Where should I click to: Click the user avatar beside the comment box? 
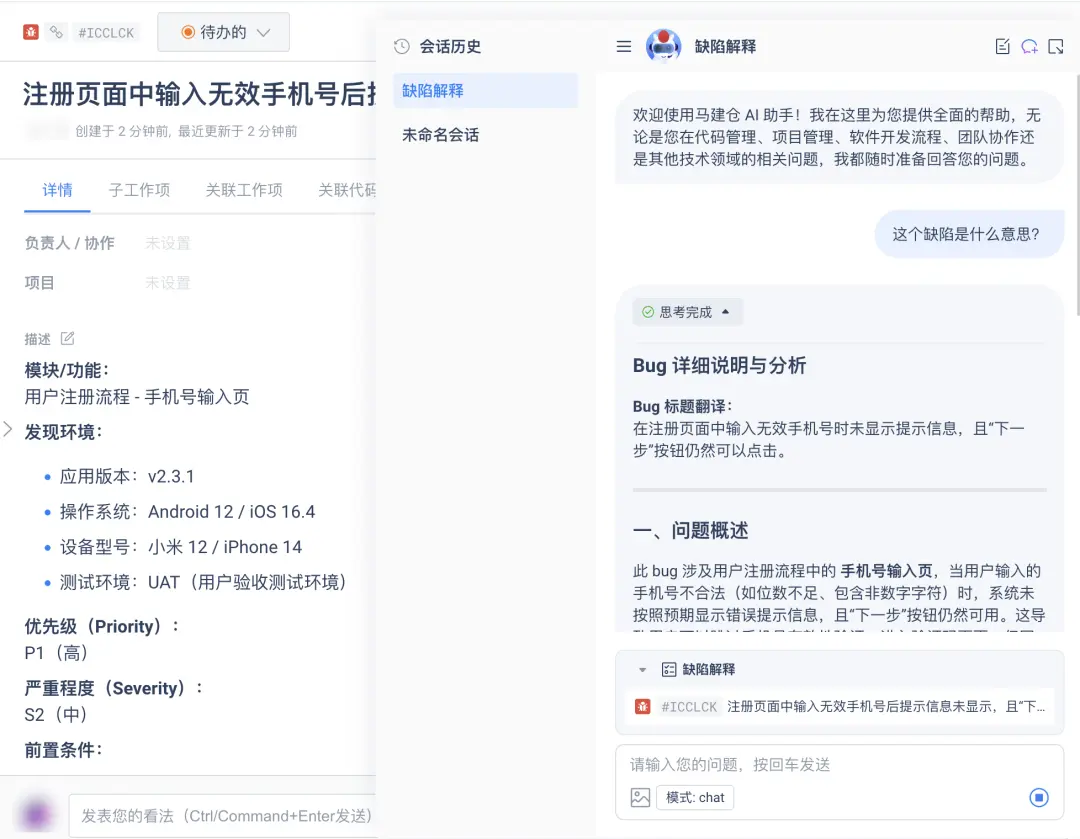(36, 815)
